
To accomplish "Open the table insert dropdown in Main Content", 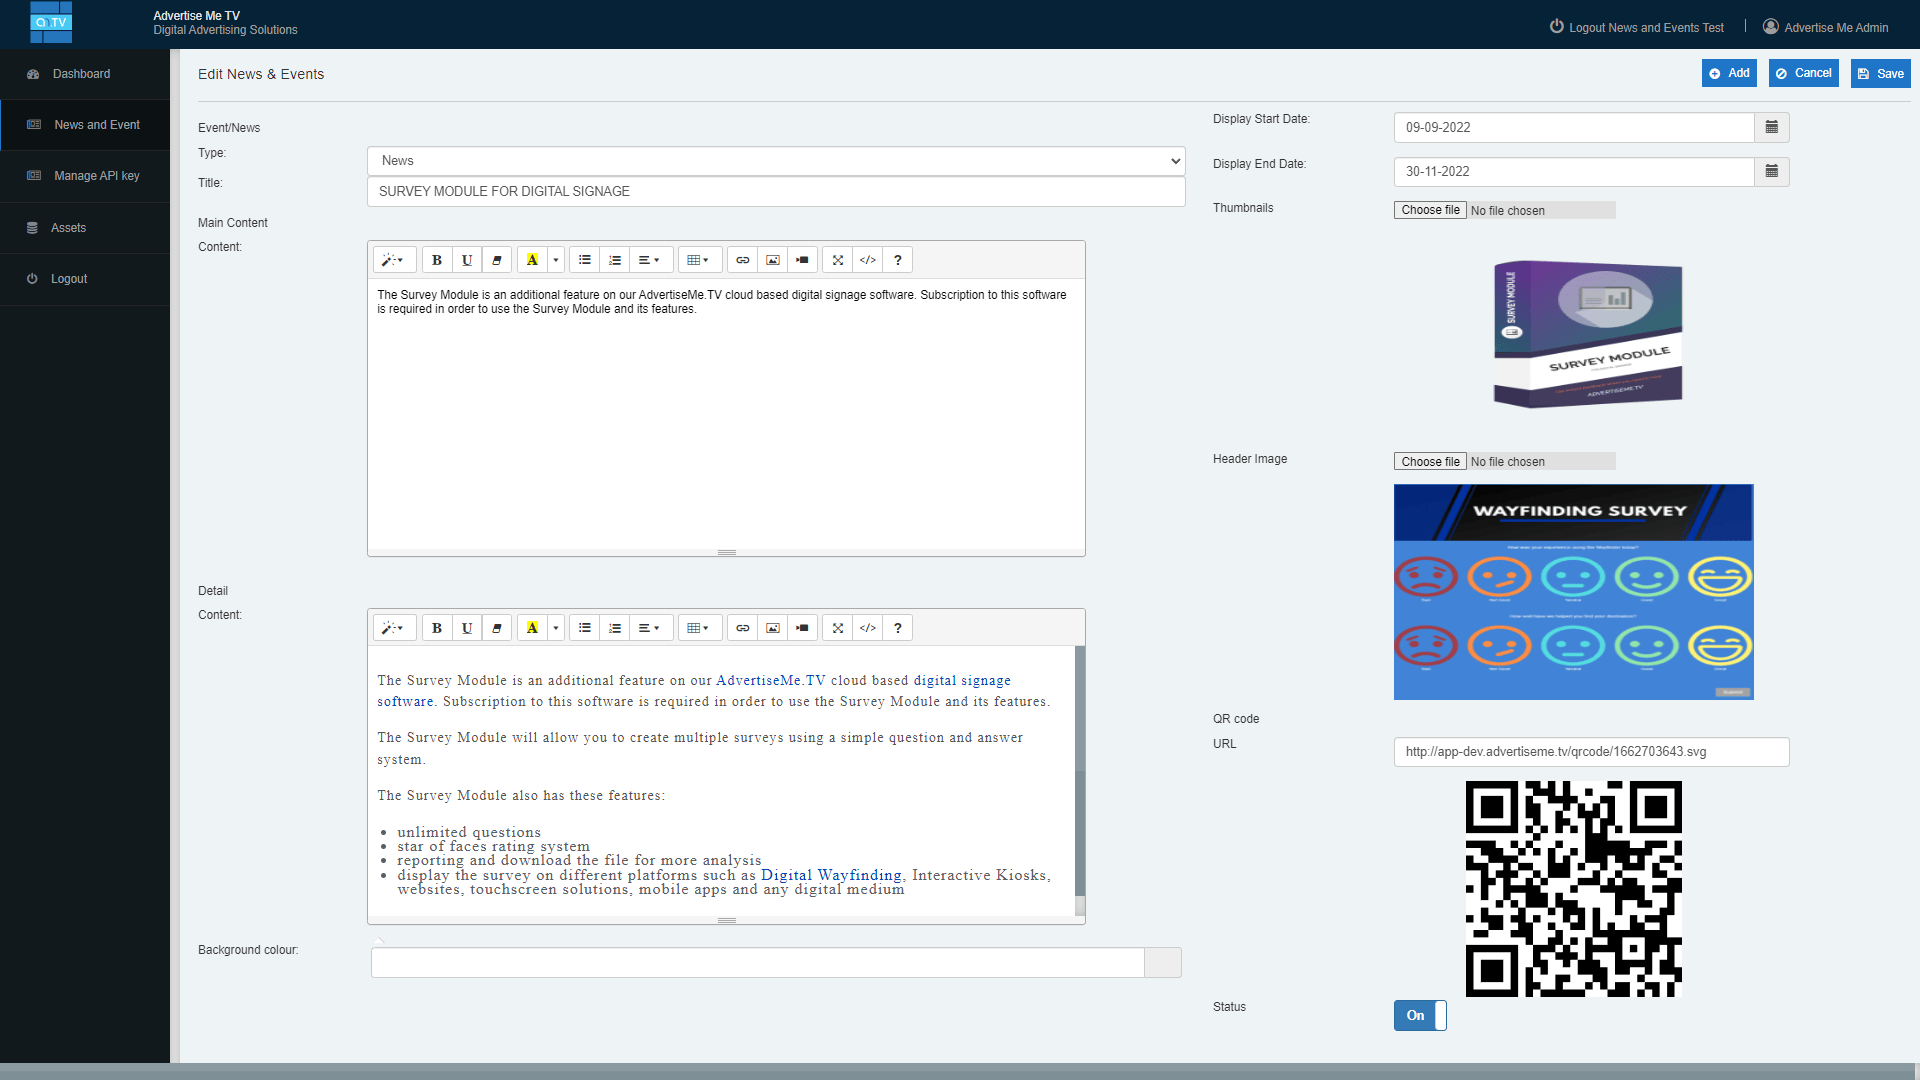I will (700, 259).
